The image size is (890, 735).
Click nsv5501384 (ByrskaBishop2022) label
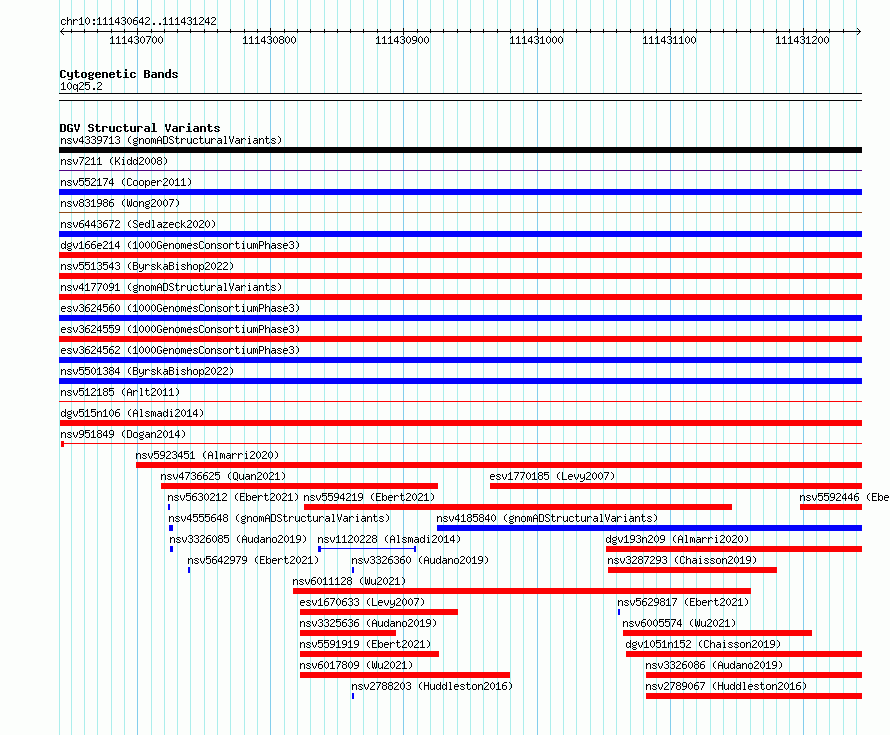[x=147, y=371]
